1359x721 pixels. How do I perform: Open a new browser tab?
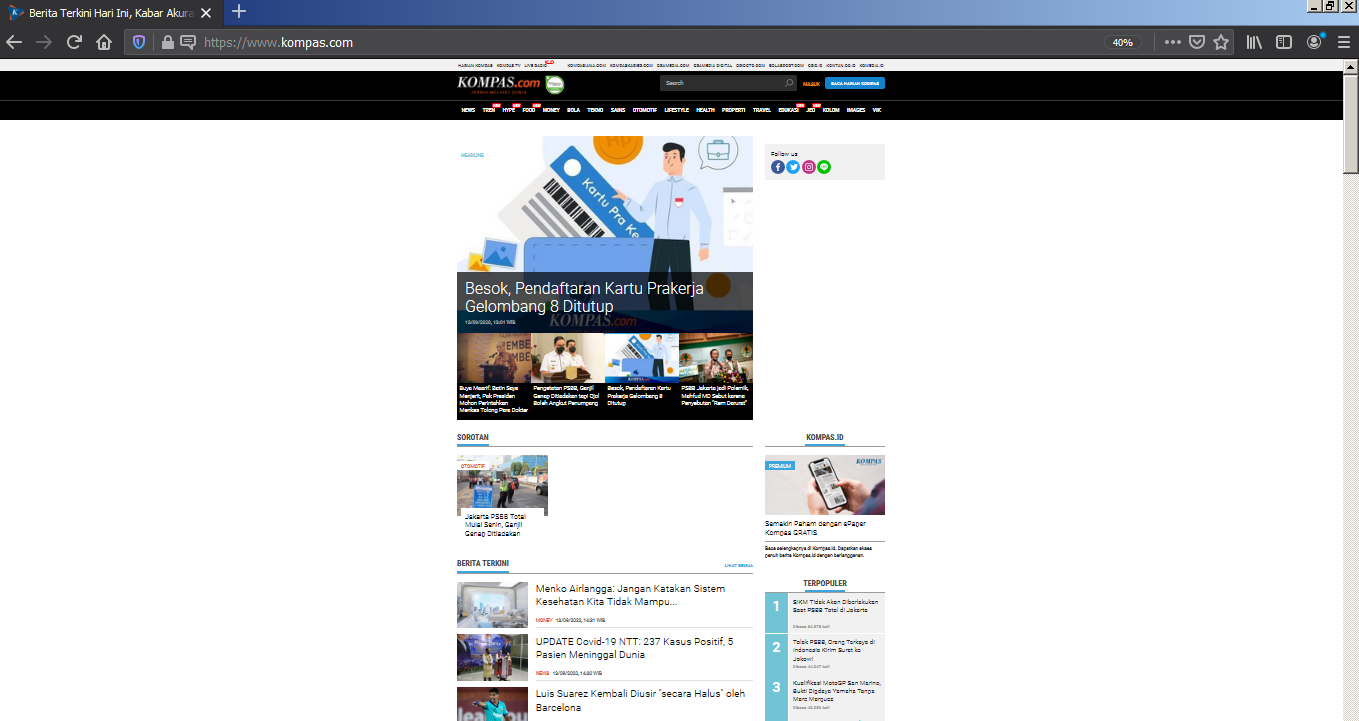[x=239, y=12]
